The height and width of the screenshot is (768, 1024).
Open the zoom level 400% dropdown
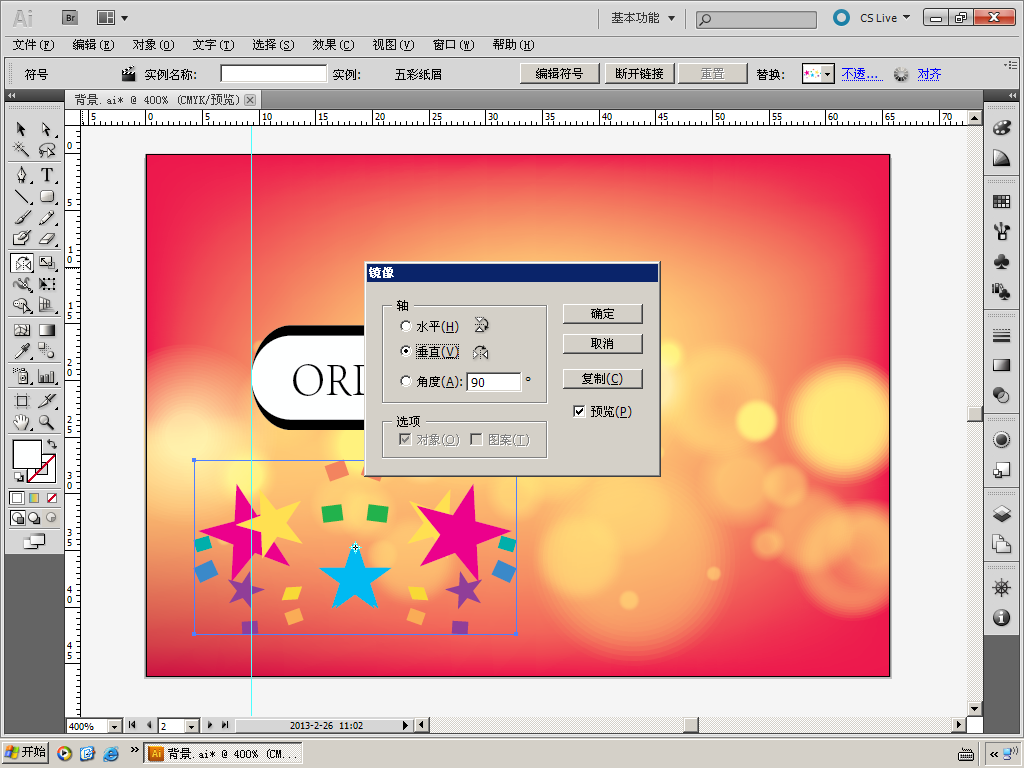pyautogui.click(x=114, y=726)
